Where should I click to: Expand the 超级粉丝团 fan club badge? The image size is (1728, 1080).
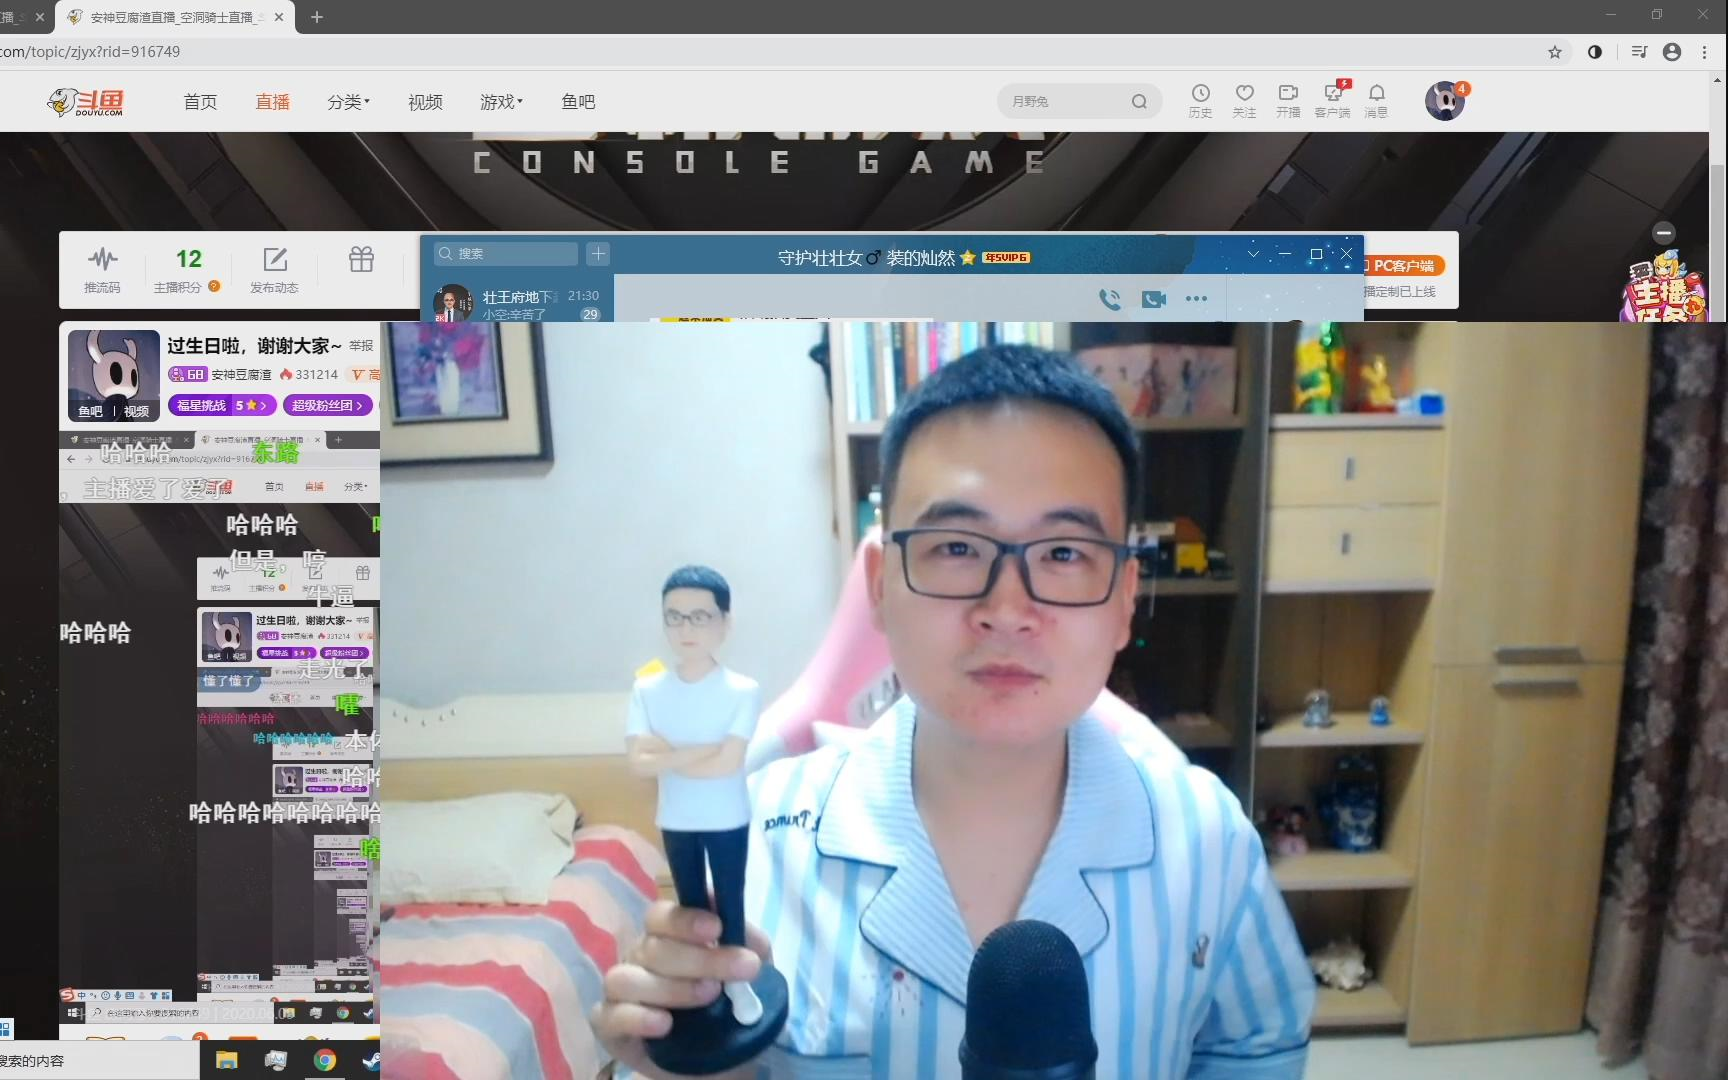(328, 405)
